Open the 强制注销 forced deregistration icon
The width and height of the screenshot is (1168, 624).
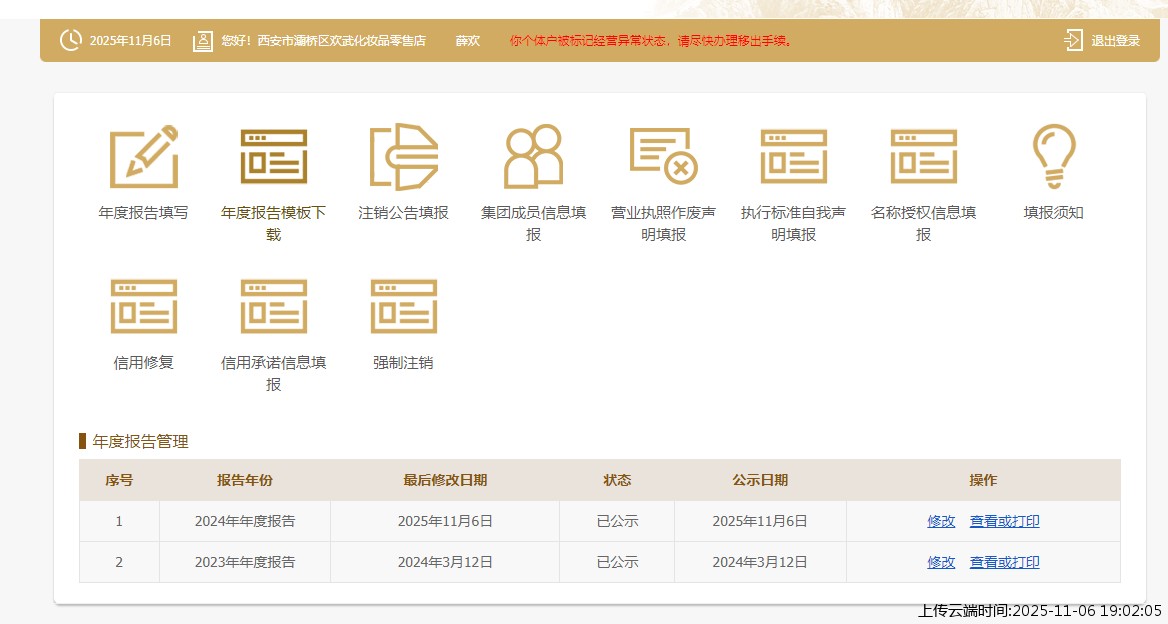(x=402, y=307)
